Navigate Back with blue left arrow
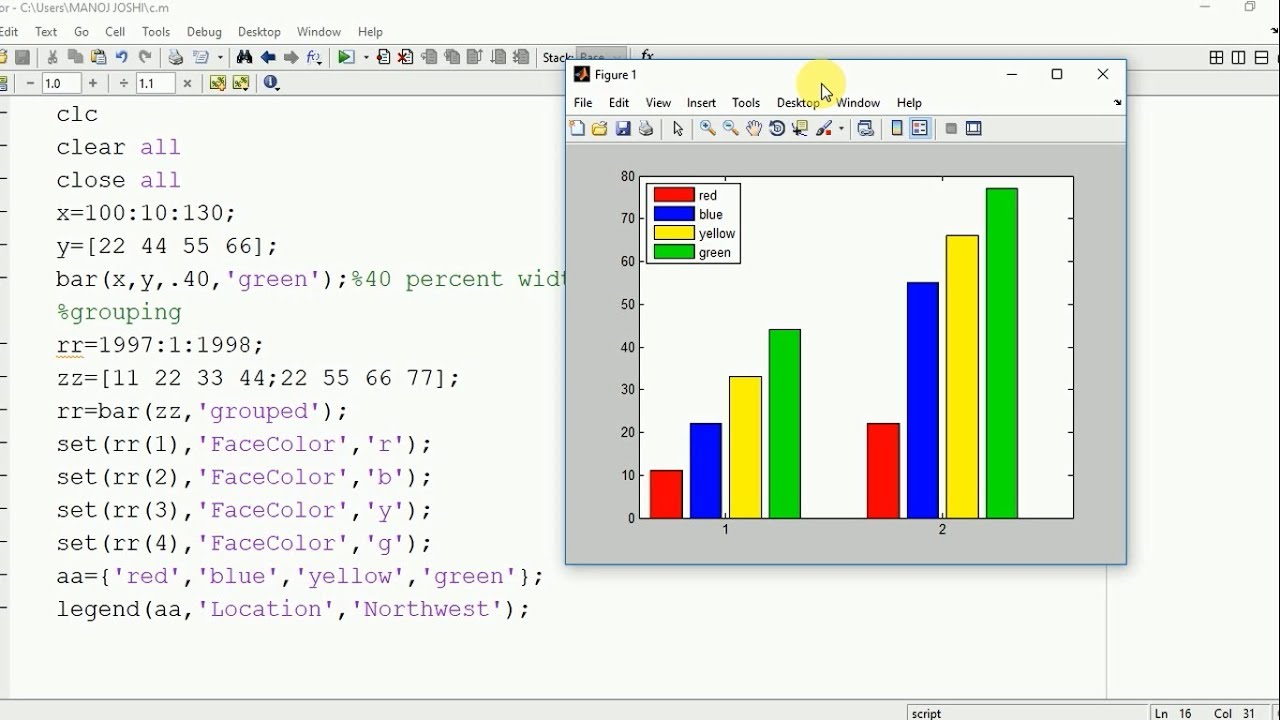The width and height of the screenshot is (1280, 720). pyautogui.click(x=268, y=58)
